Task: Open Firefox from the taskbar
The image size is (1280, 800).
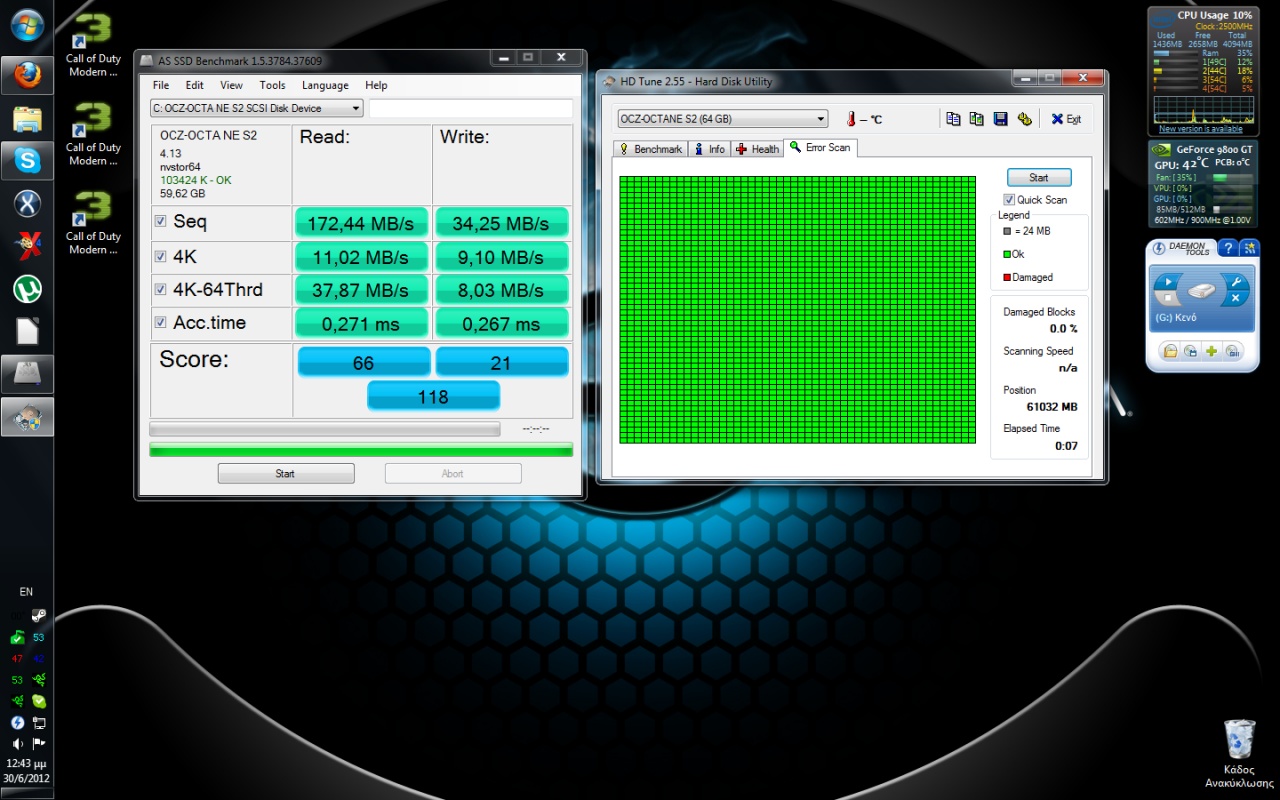Action: (27, 75)
